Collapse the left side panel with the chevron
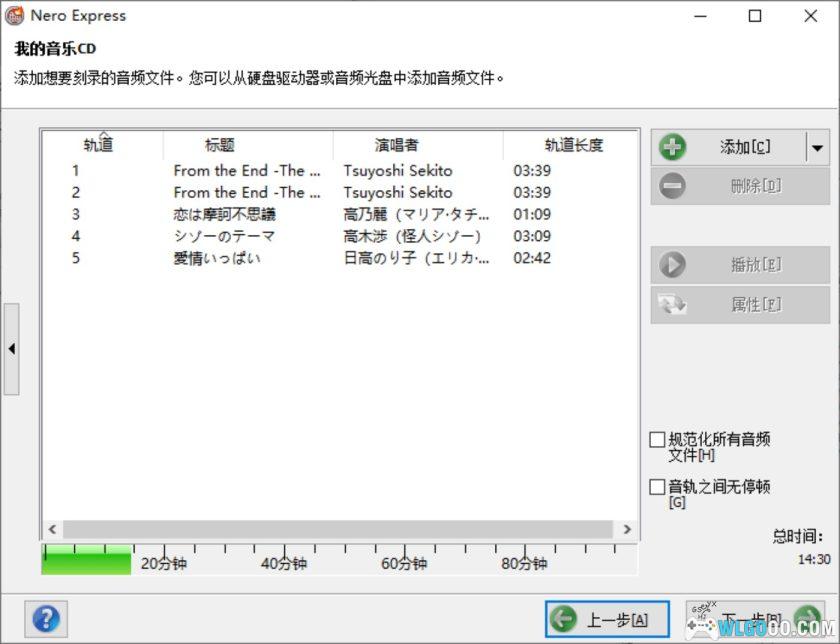The height and width of the screenshot is (644, 840). click(12, 349)
